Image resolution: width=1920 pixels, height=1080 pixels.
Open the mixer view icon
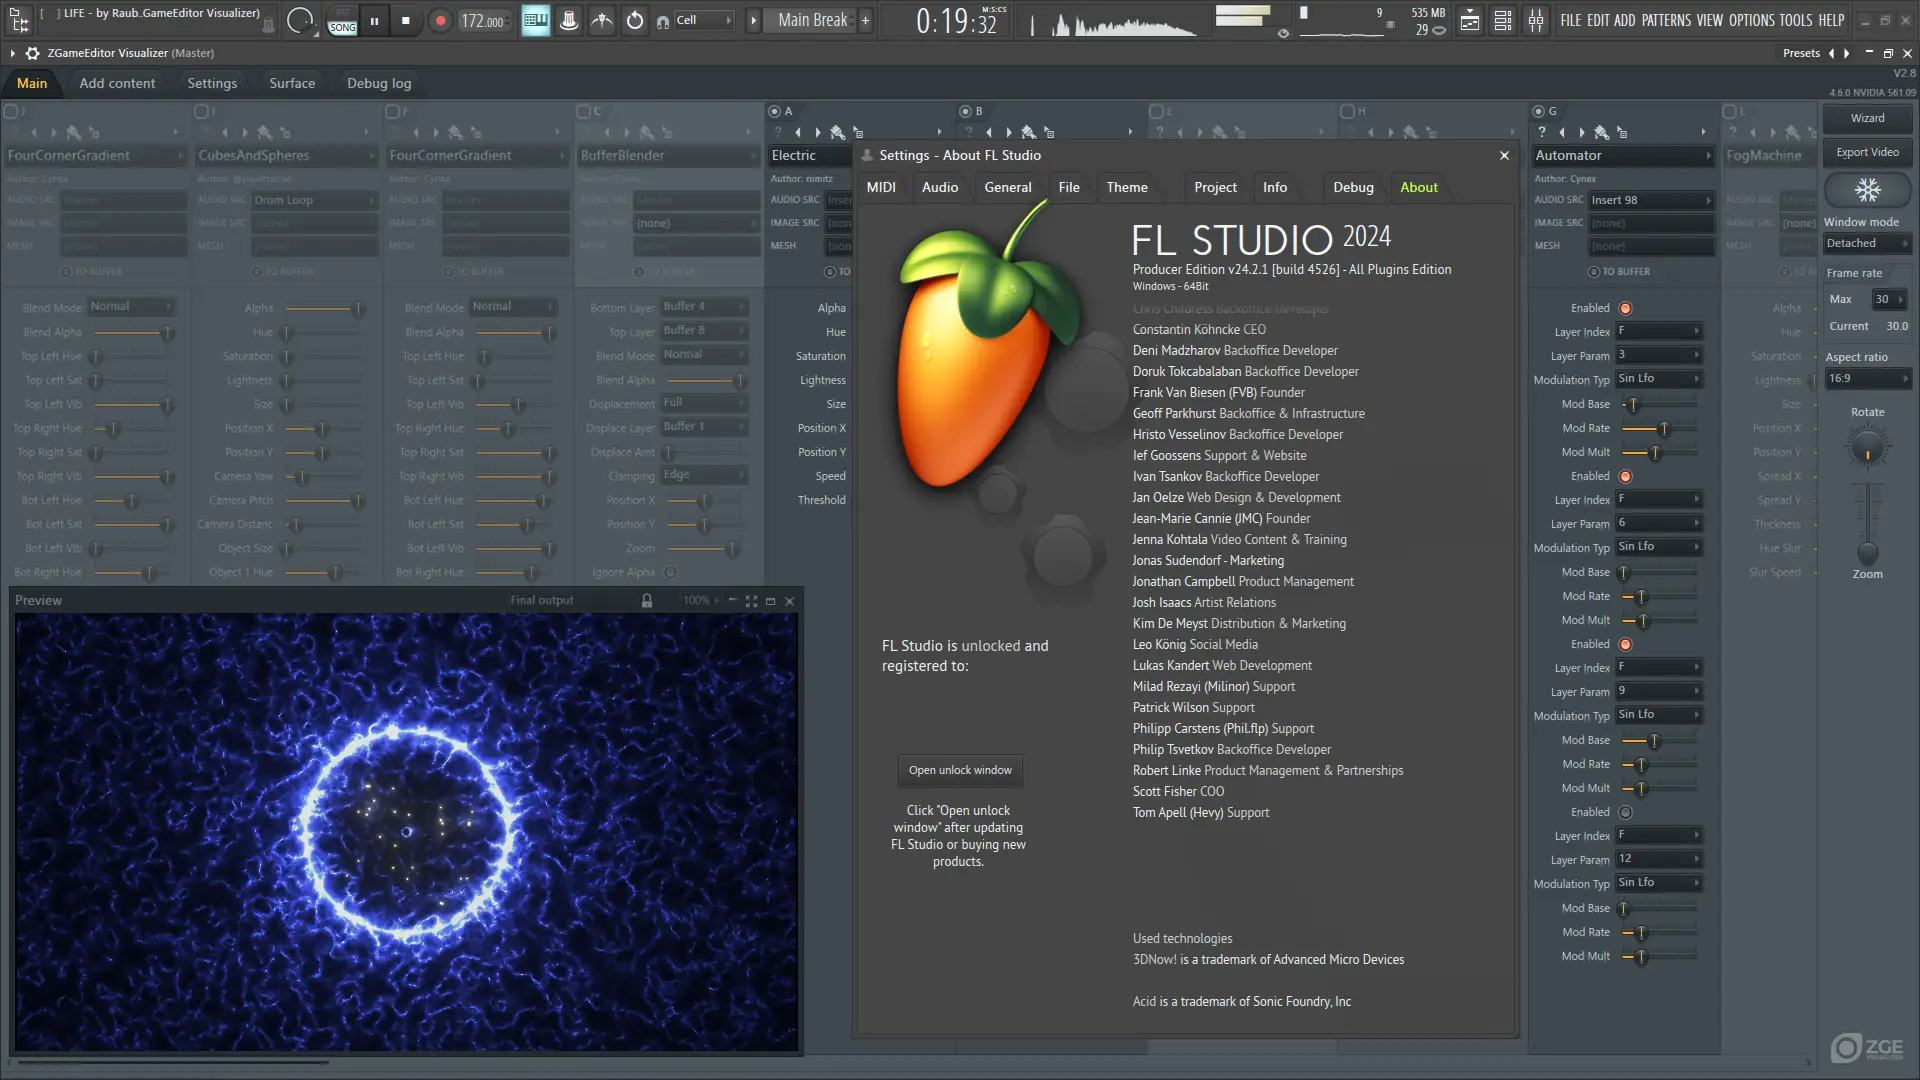1536,20
